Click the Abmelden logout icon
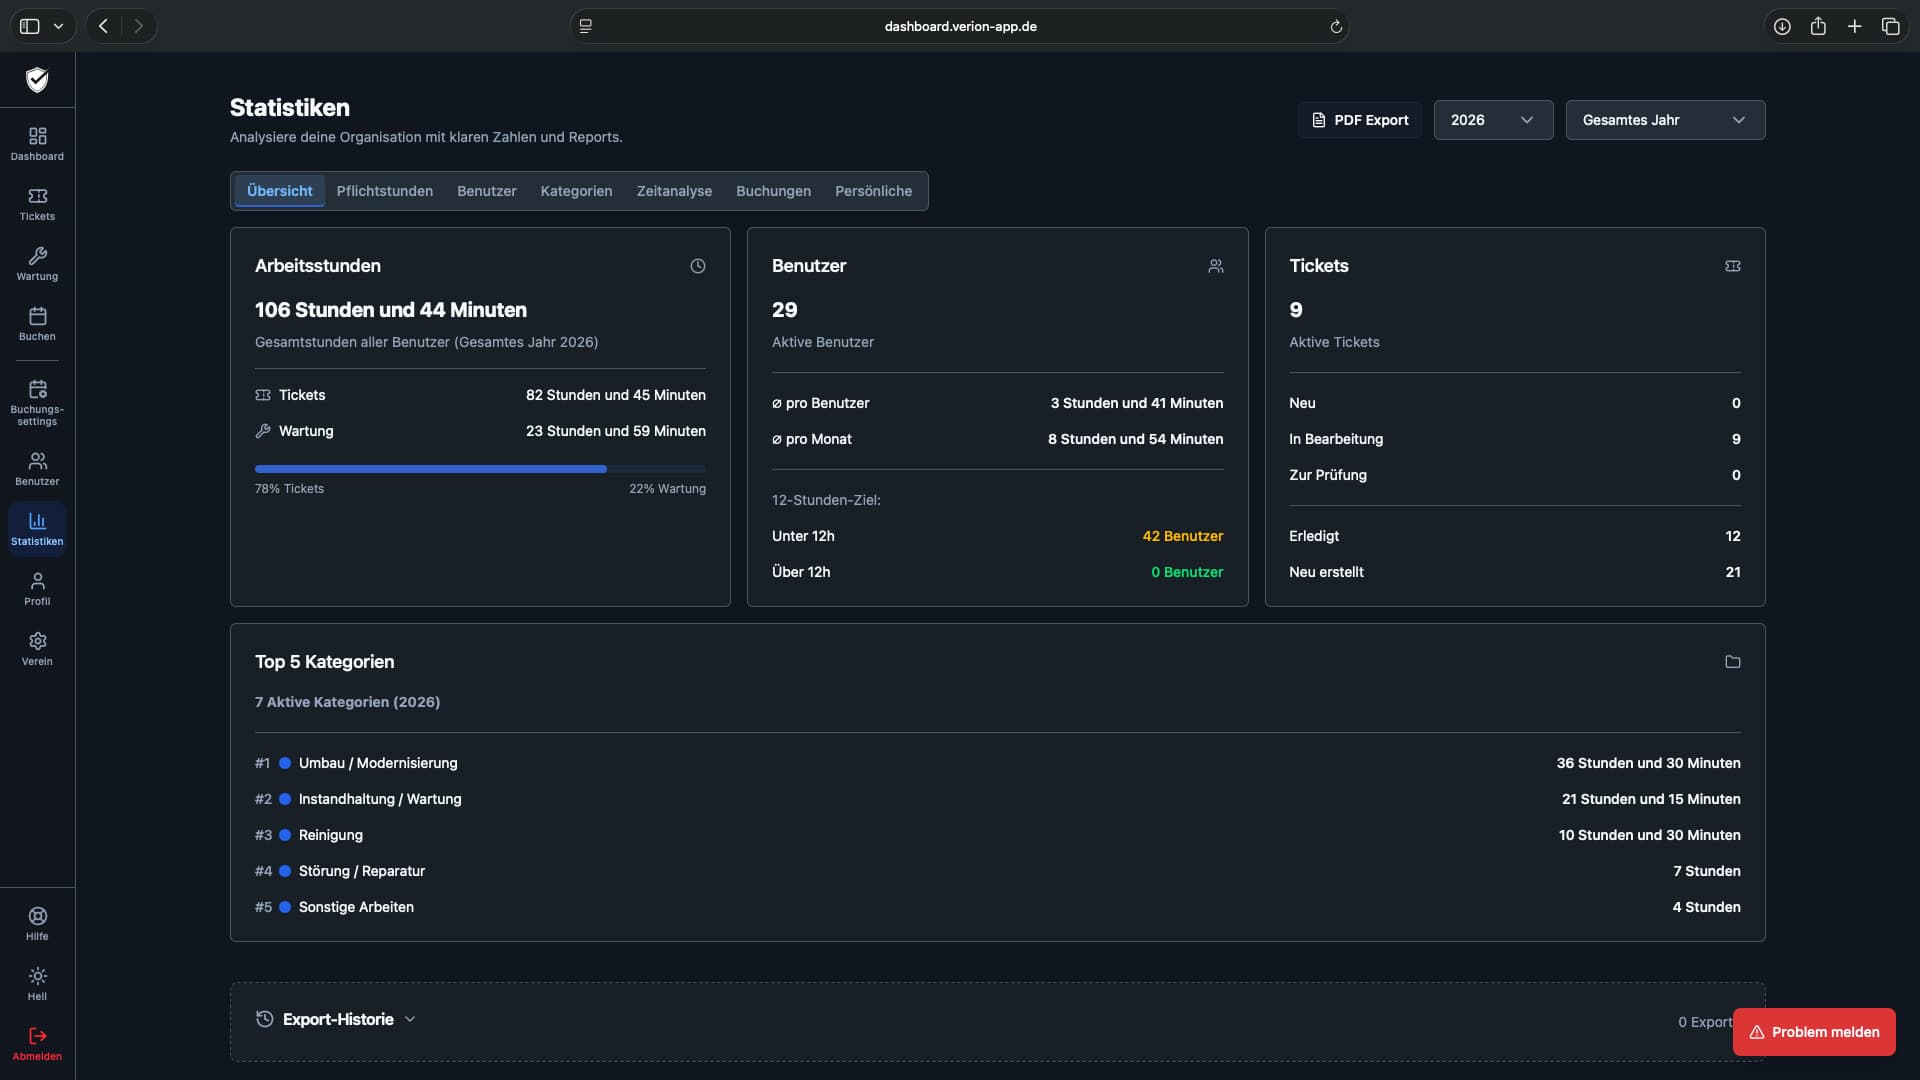The width and height of the screenshot is (1920, 1080). point(37,1036)
